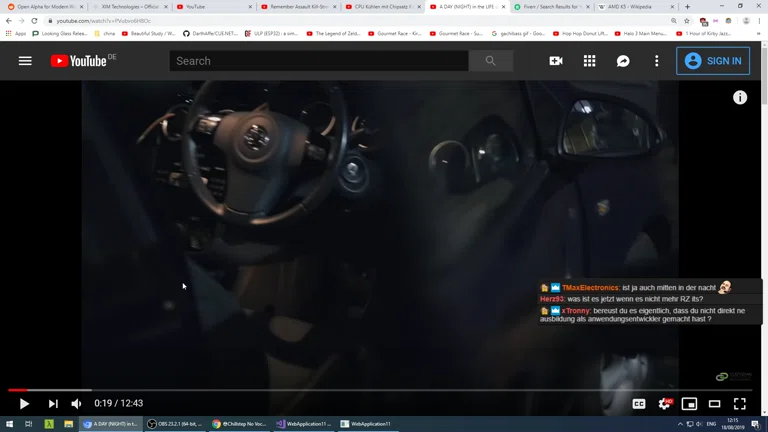Image resolution: width=768 pixels, height=432 pixels.
Task: Open the messages share bubble icon
Action: [x=623, y=61]
